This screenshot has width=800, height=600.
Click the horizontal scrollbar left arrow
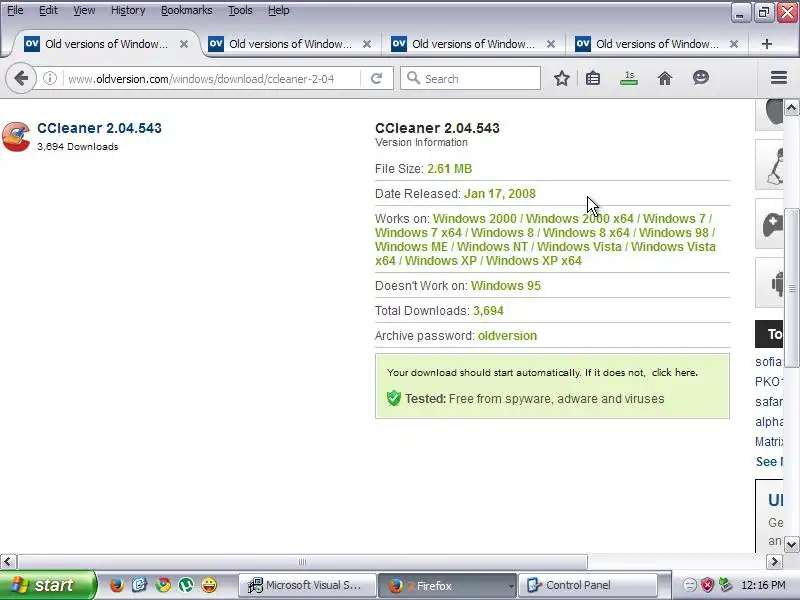tap(8, 562)
